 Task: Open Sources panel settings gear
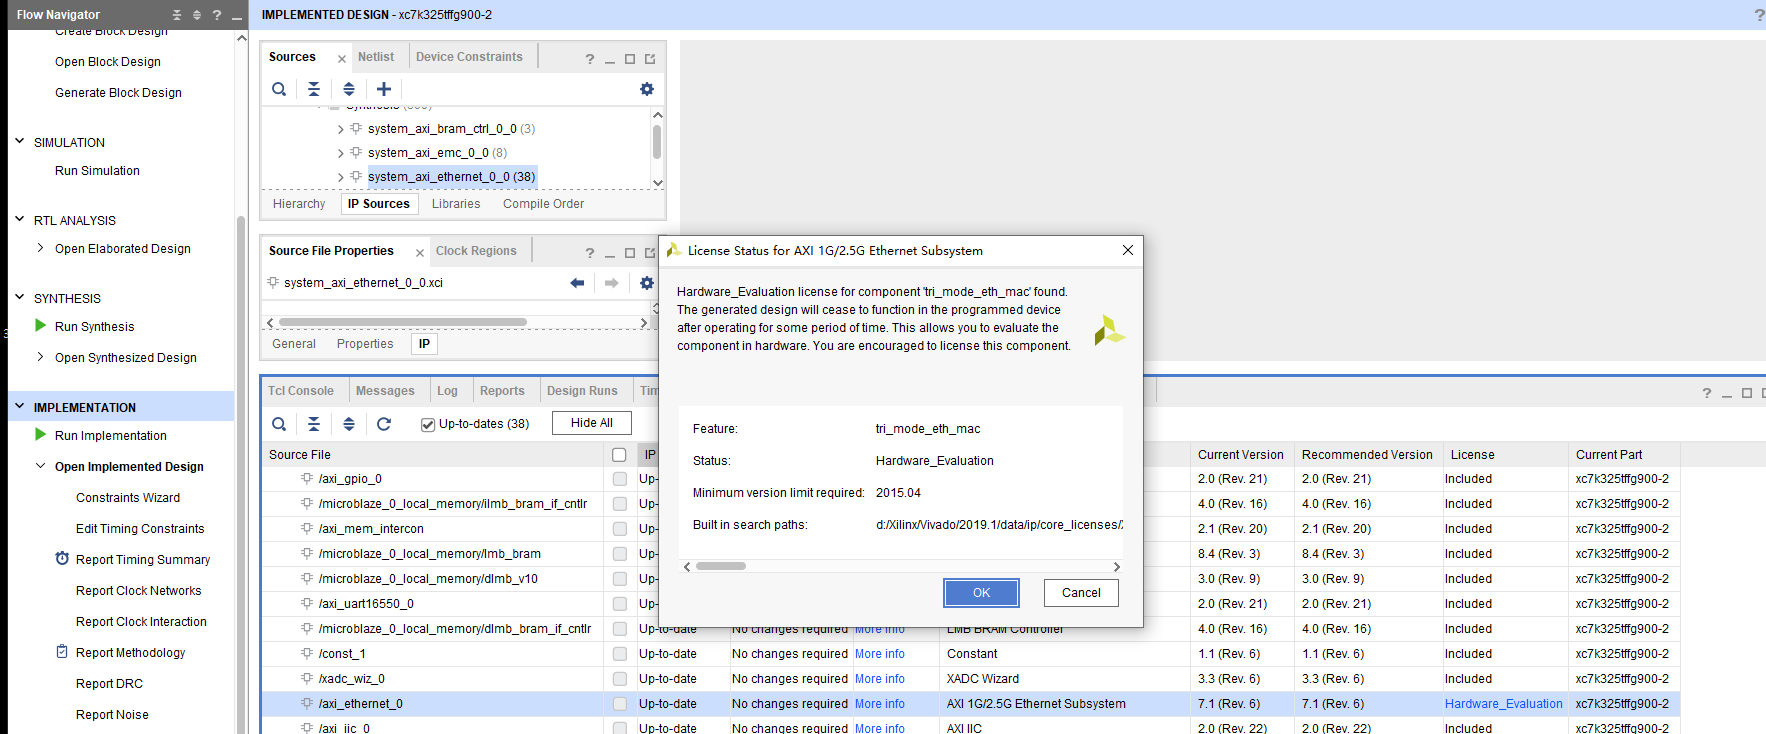click(647, 89)
